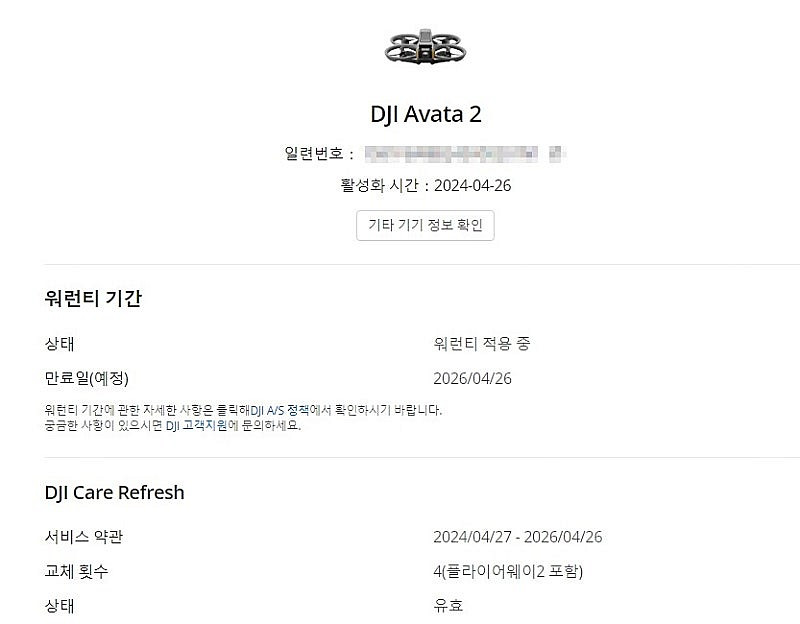Click the service period 2024/04/27 - 2026/04/26
Screen dimensions: 800x624
[x=518, y=536]
